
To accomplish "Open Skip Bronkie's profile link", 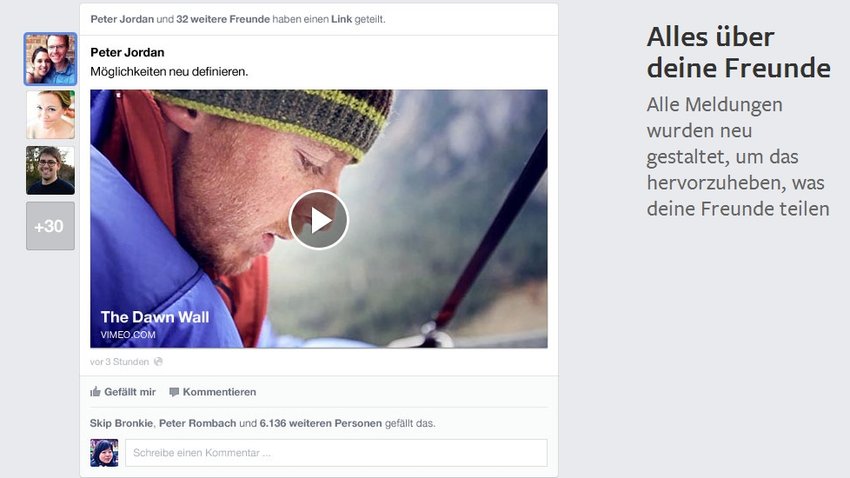I will [121, 423].
